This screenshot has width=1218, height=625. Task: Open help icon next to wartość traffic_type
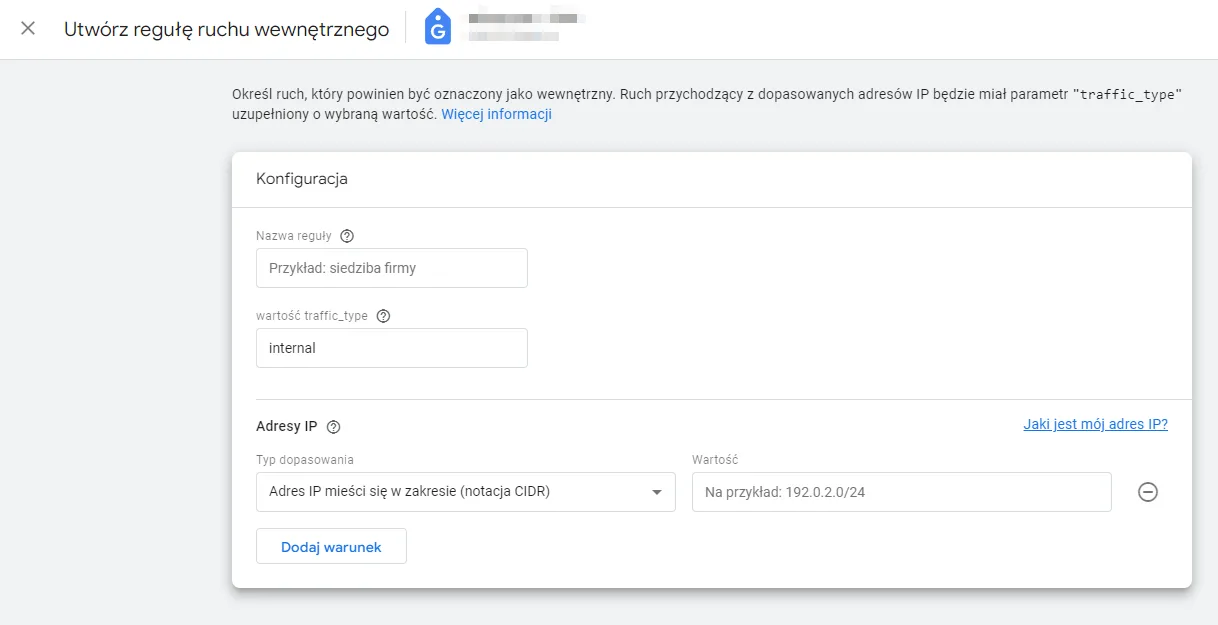pyautogui.click(x=383, y=315)
